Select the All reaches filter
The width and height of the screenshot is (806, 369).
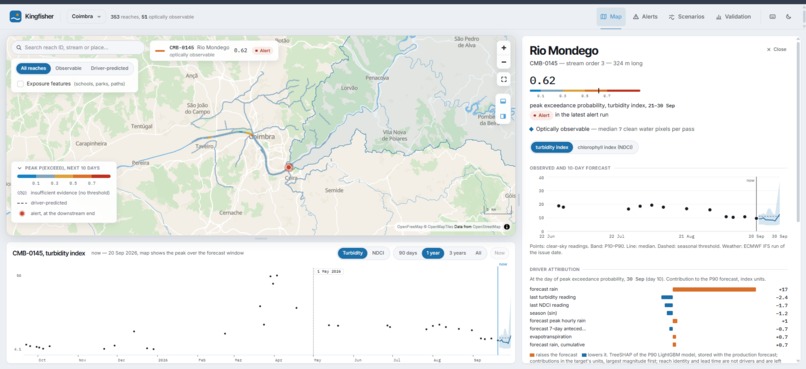coord(33,68)
